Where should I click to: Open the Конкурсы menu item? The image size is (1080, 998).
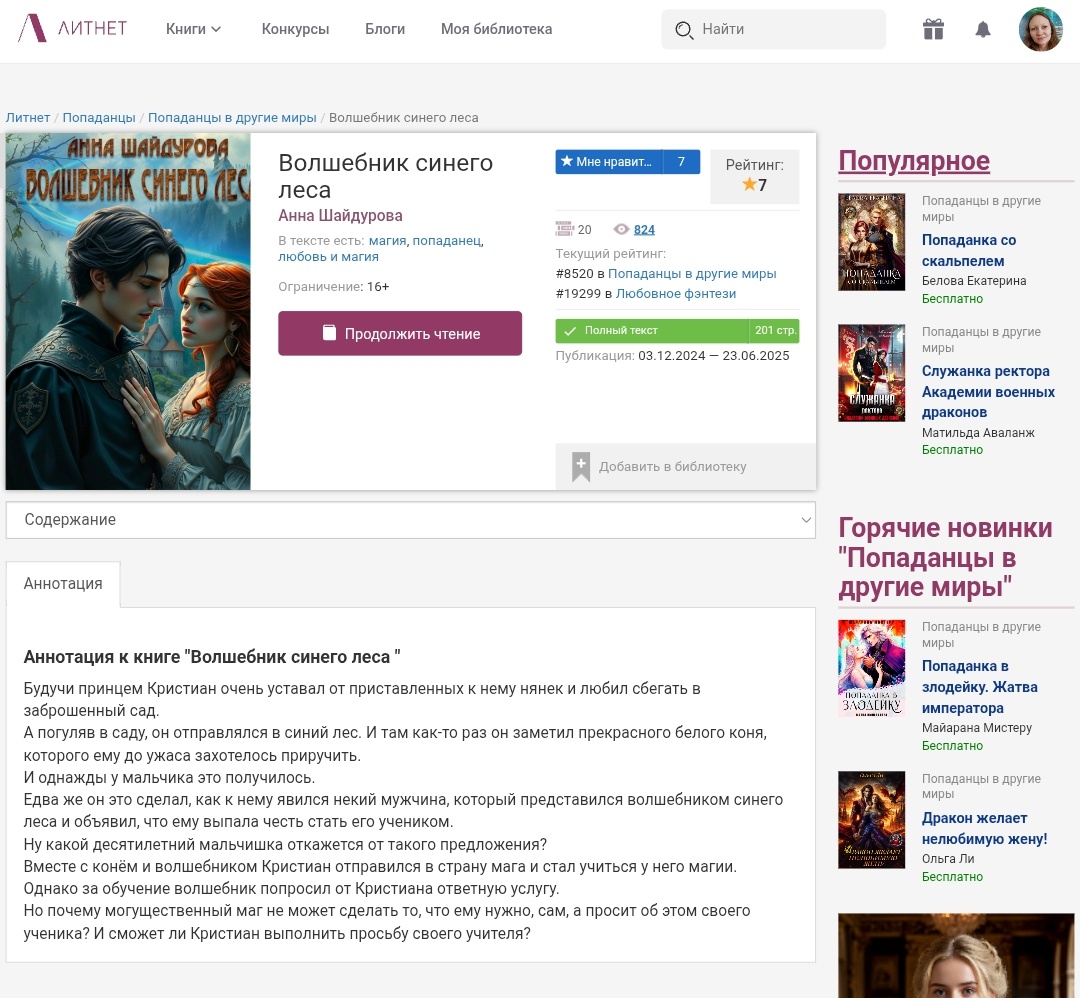coord(295,29)
